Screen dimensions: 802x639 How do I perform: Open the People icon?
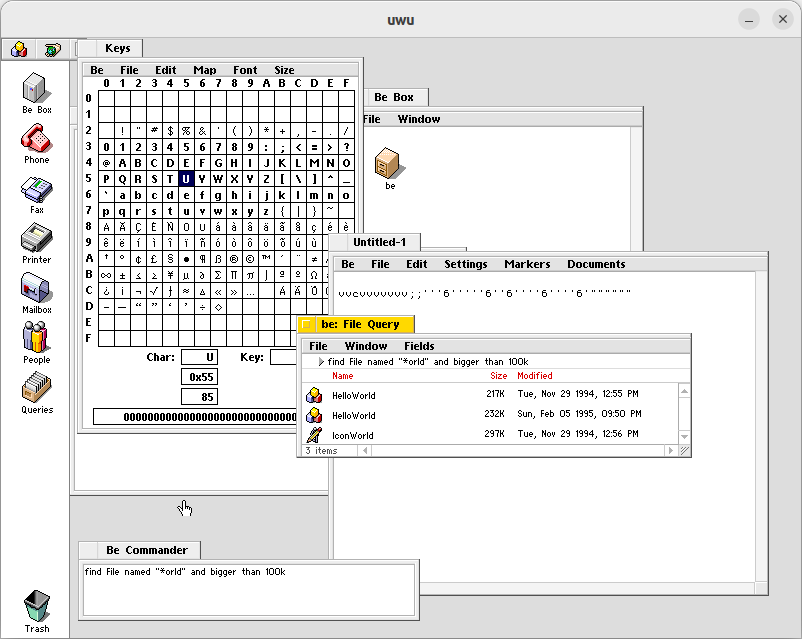click(36, 340)
